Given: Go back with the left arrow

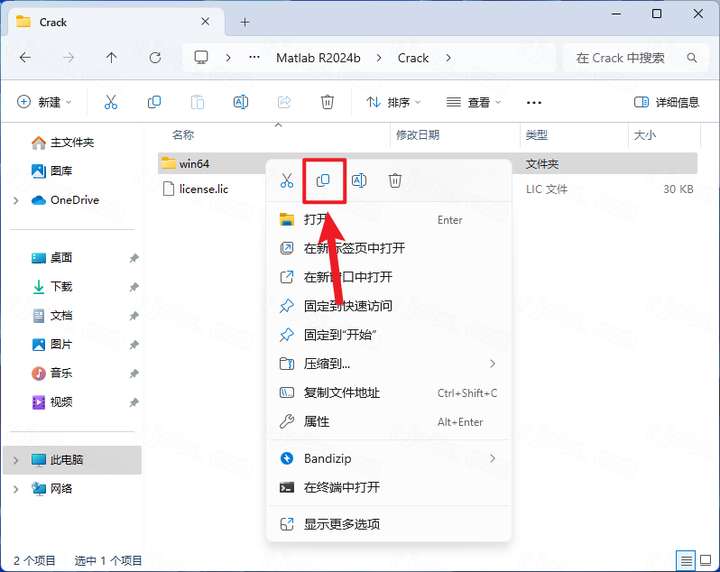Looking at the screenshot, I should 25,58.
